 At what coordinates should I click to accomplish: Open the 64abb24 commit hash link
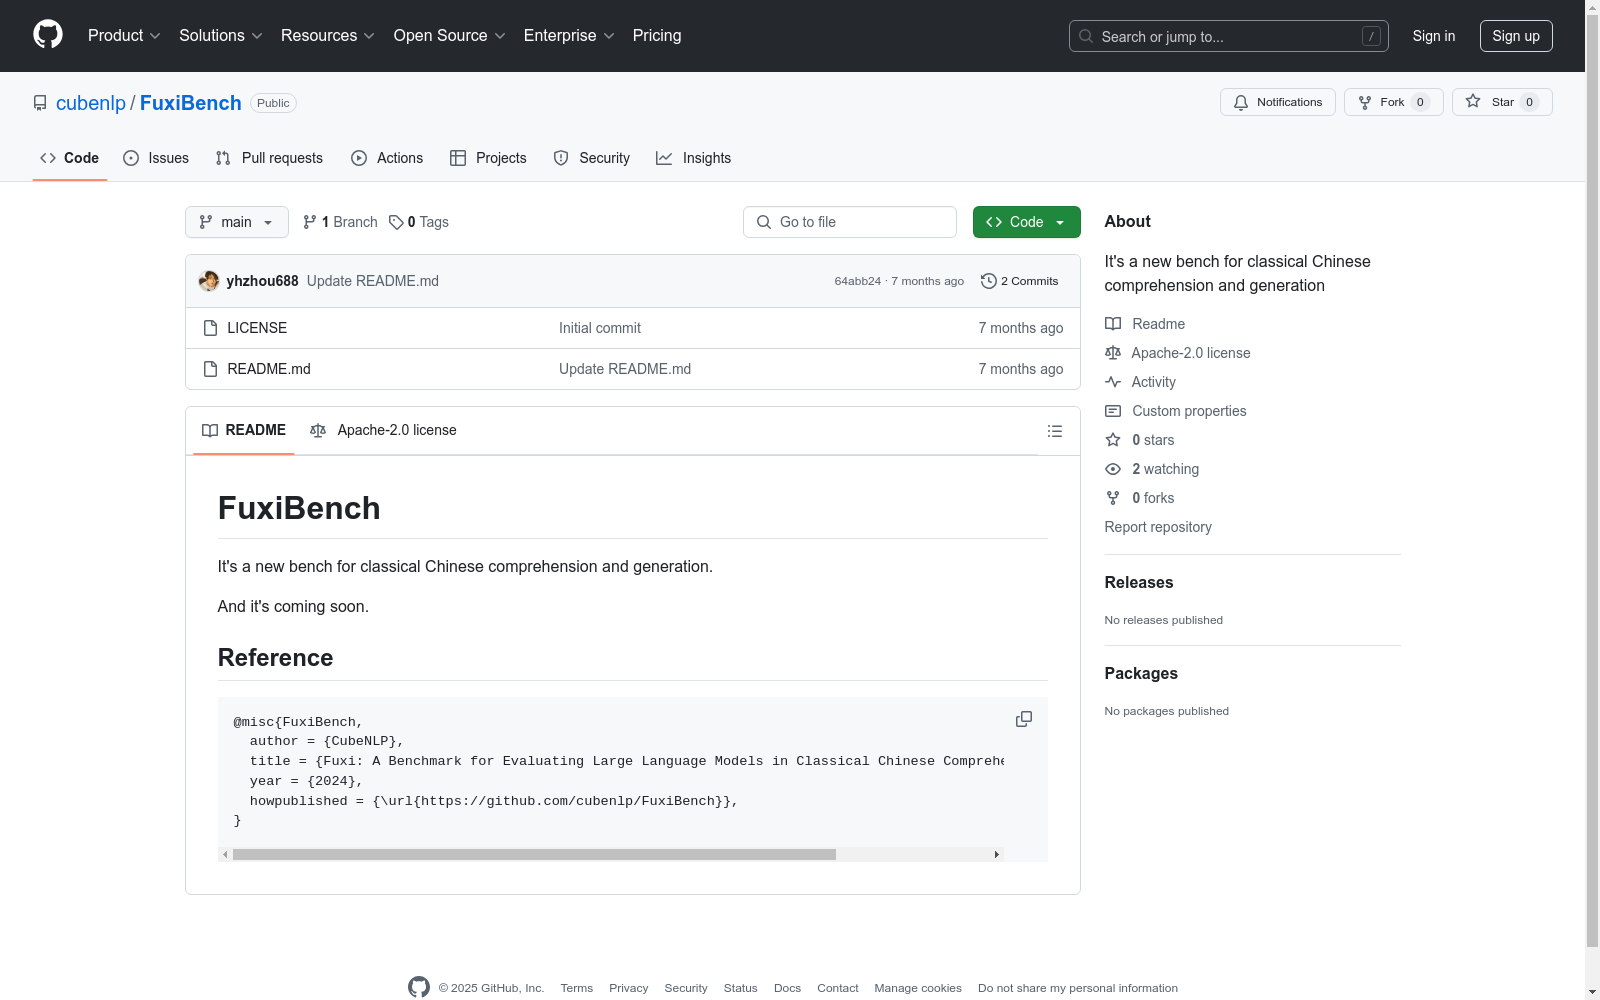click(x=858, y=281)
